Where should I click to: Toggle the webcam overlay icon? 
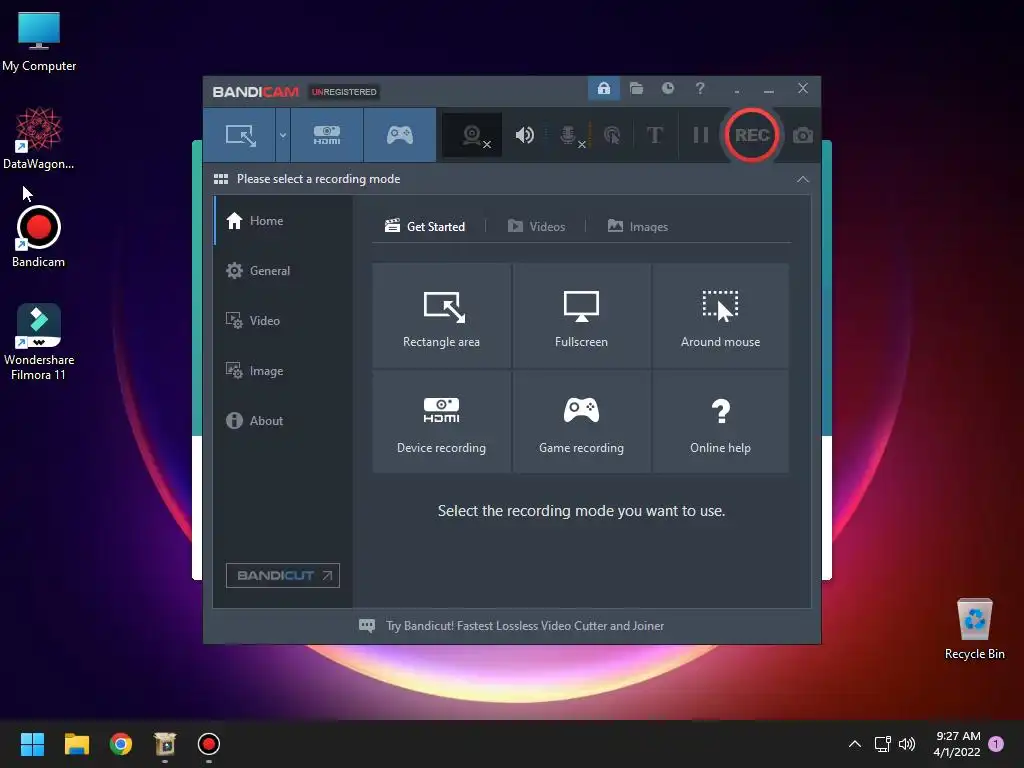[x=472, y=135]
